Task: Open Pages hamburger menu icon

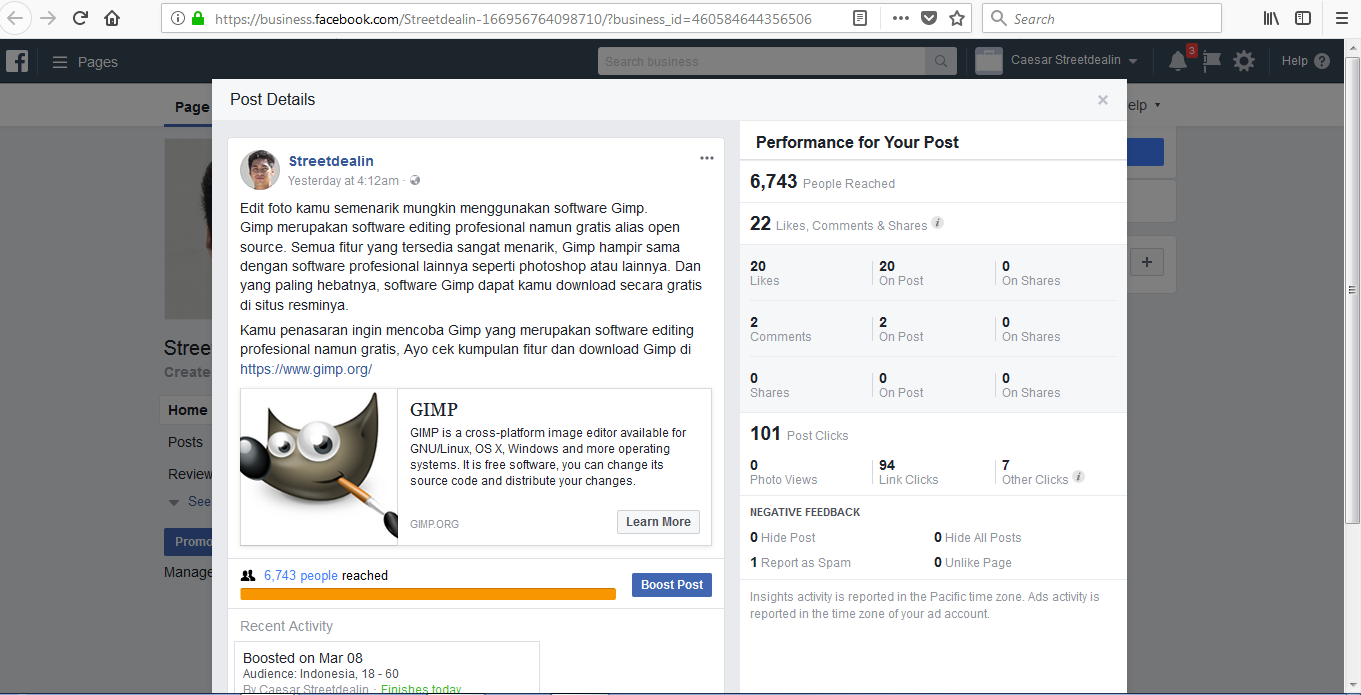Action: (x=60, y=62)
